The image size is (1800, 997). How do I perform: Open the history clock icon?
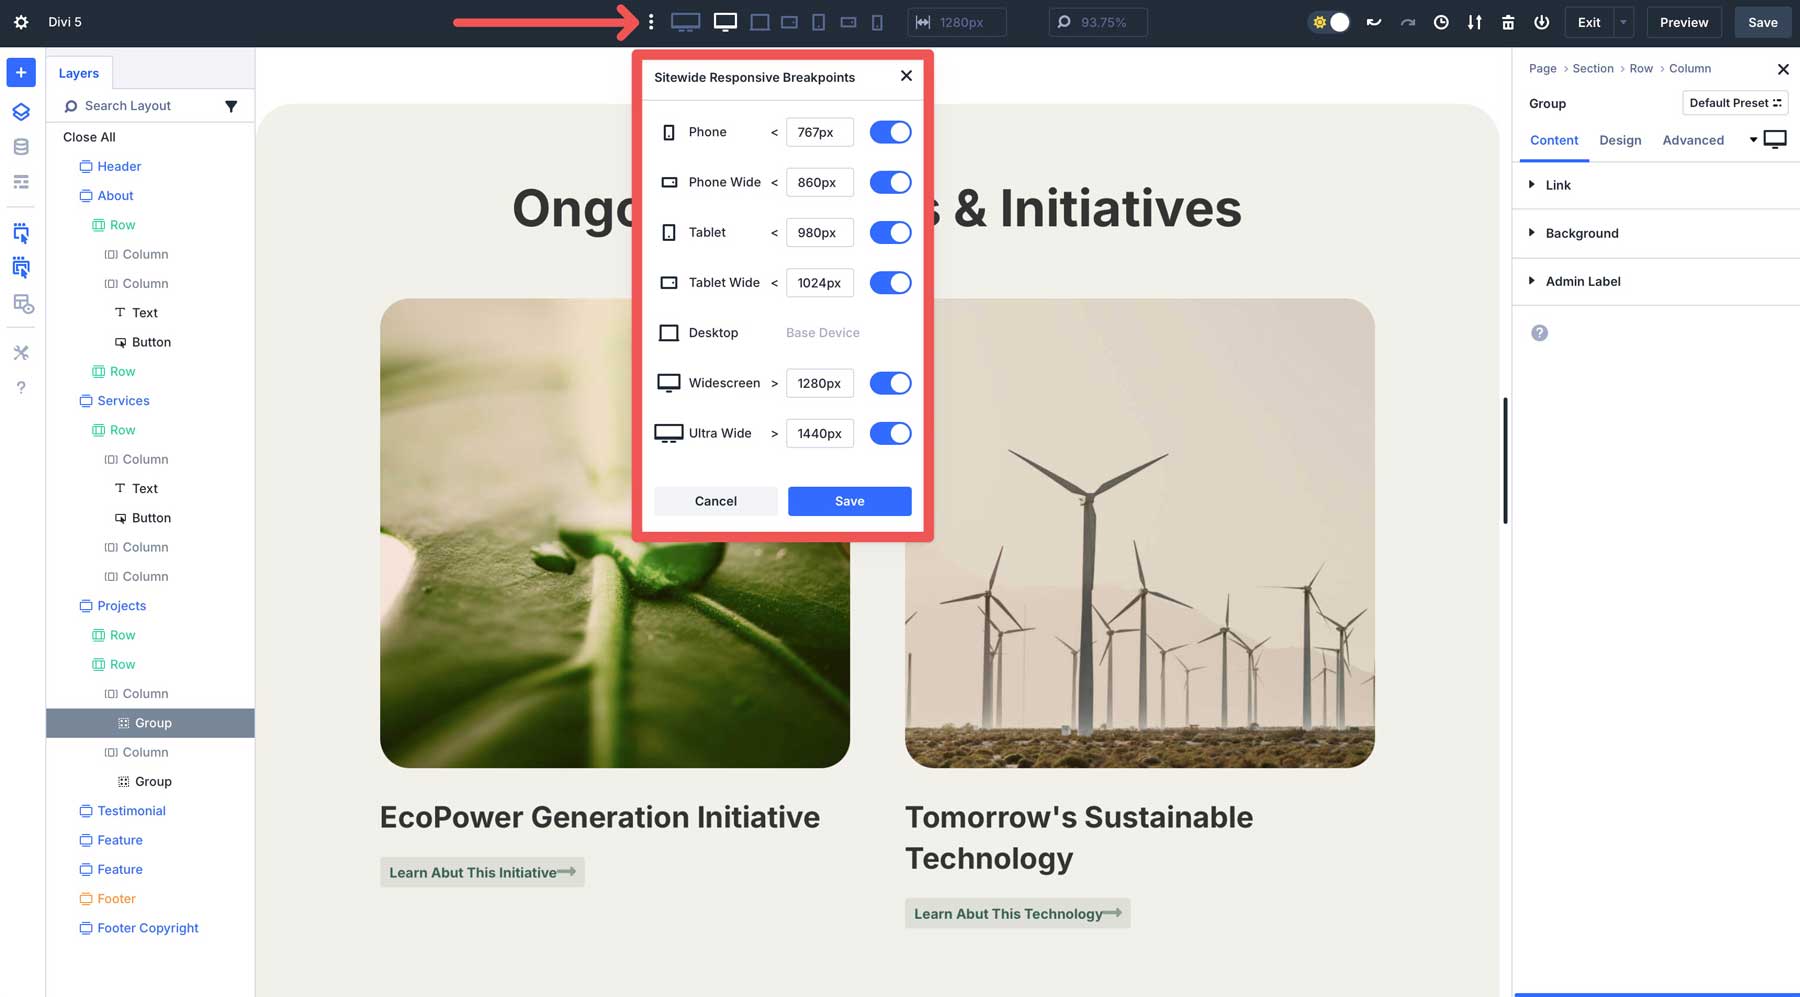click(x=1441, y=22)
